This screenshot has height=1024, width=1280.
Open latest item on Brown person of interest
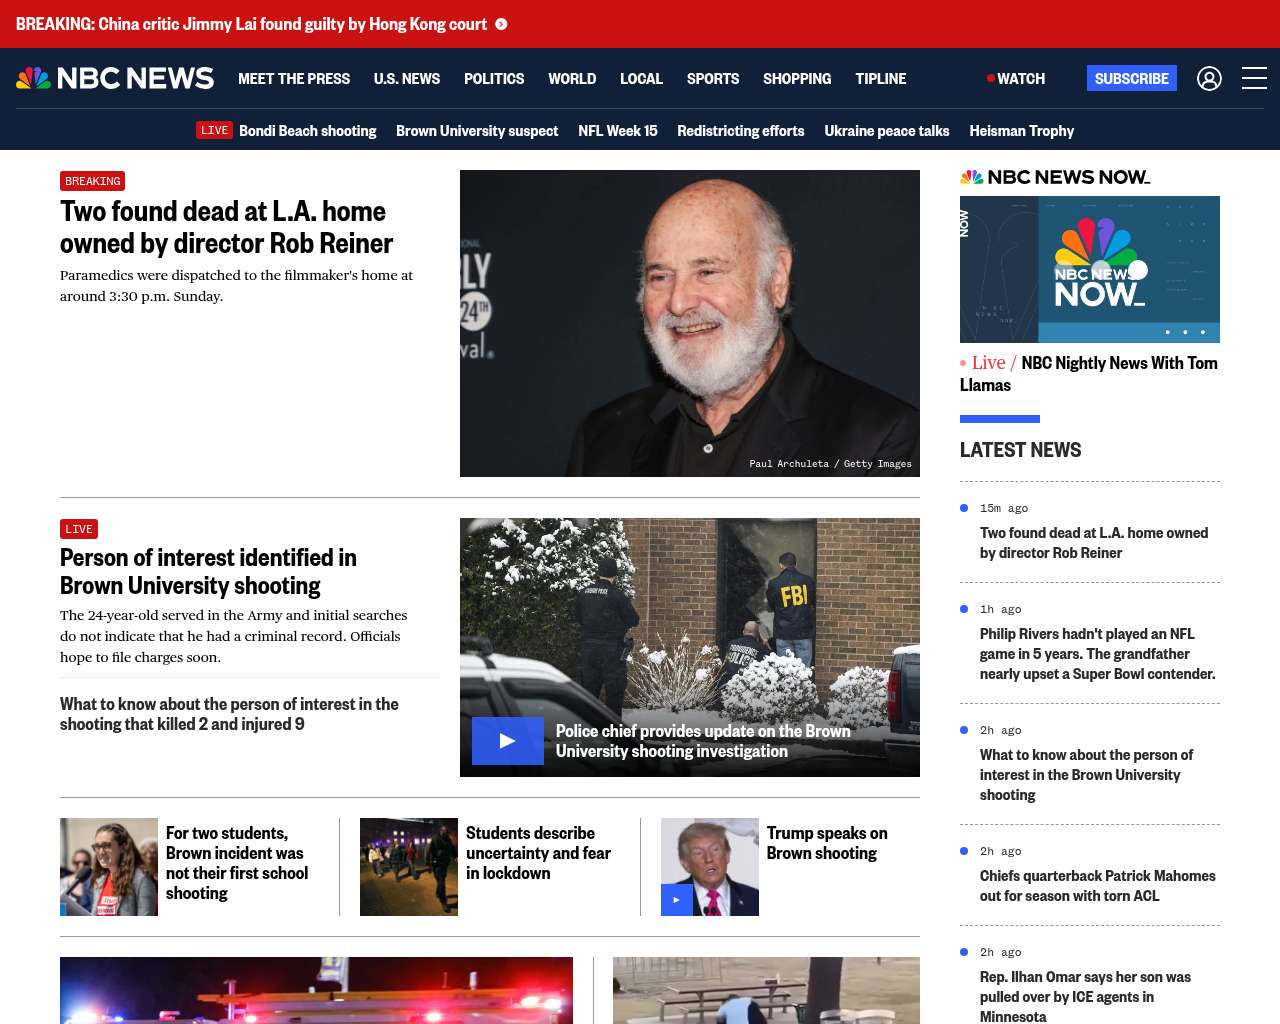(x=1086, y=775)
